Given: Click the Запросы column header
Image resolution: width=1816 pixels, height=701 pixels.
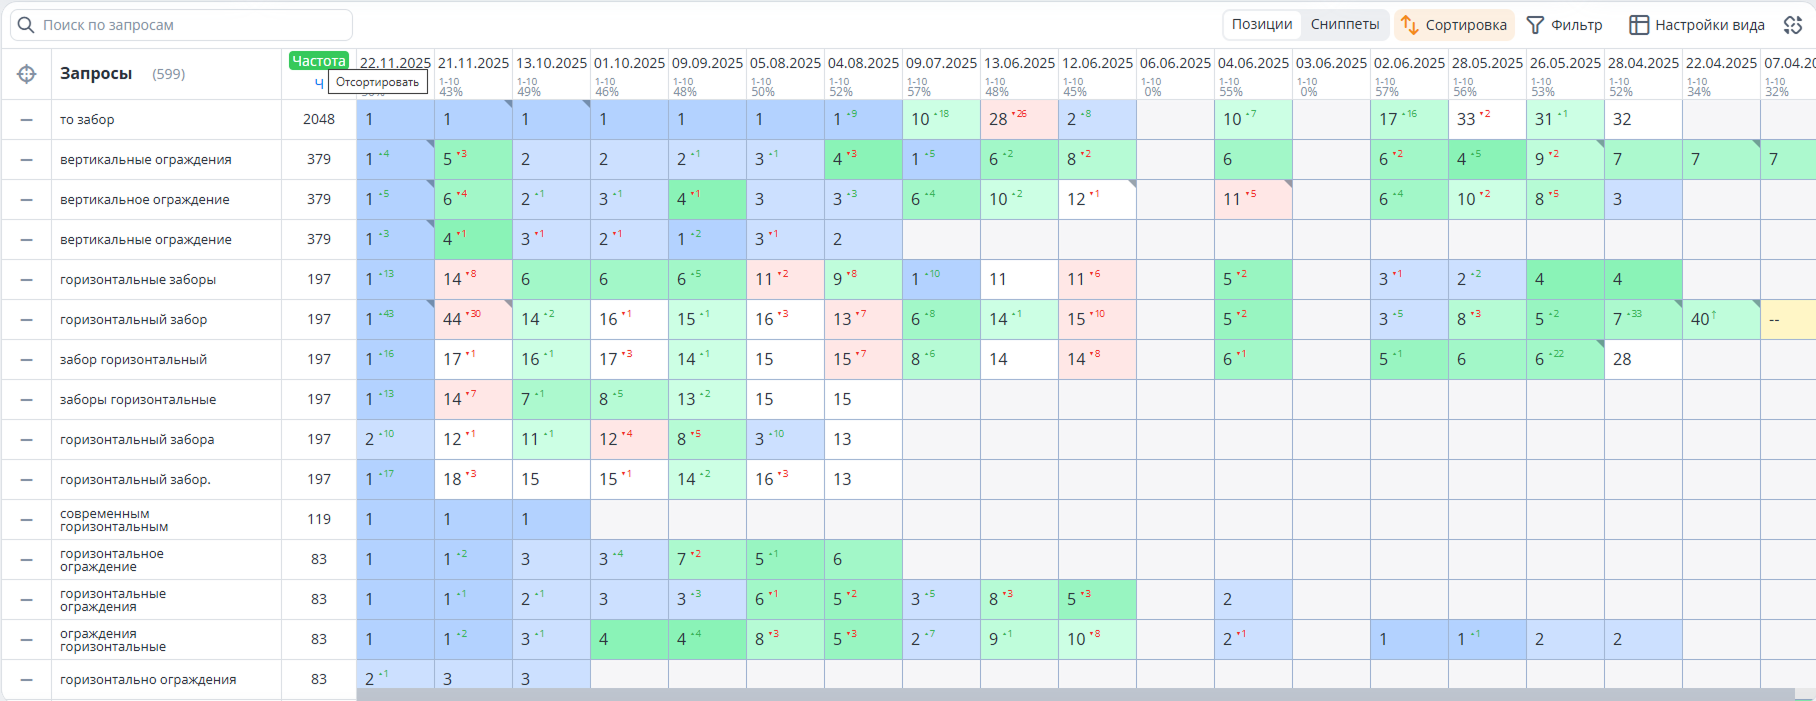Looking at the screenshot, I should point(96,74).
